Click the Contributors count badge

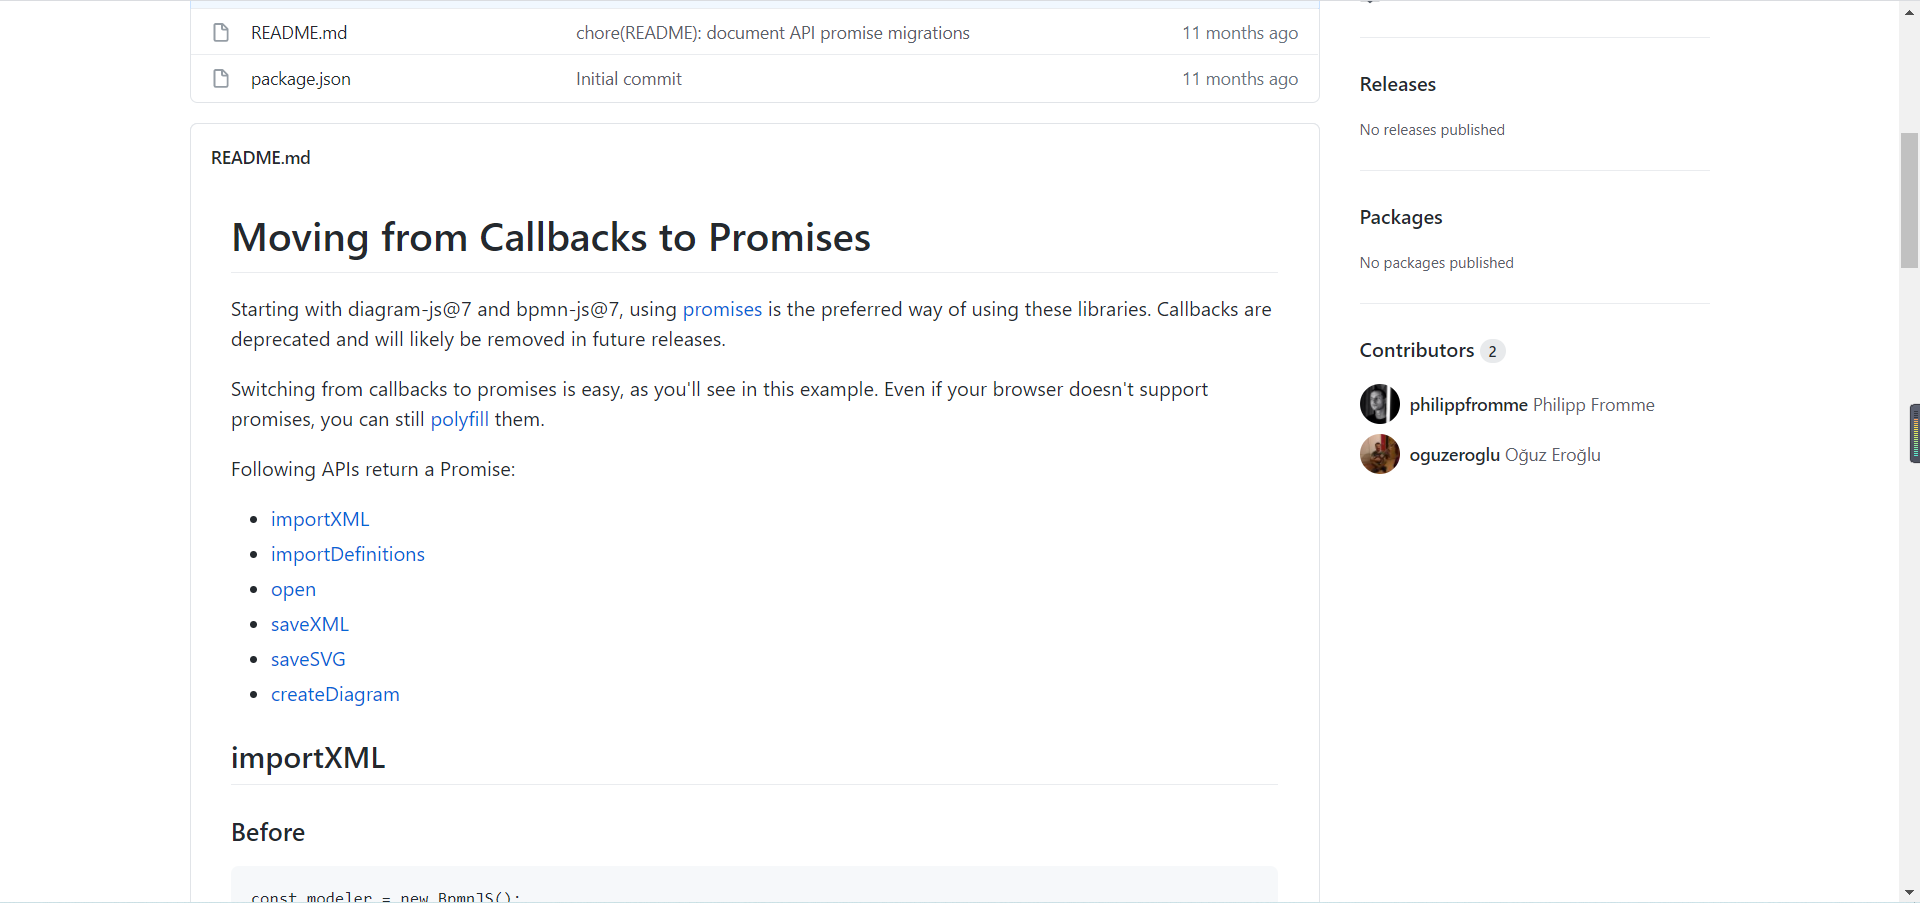(x=1492, y=351)
